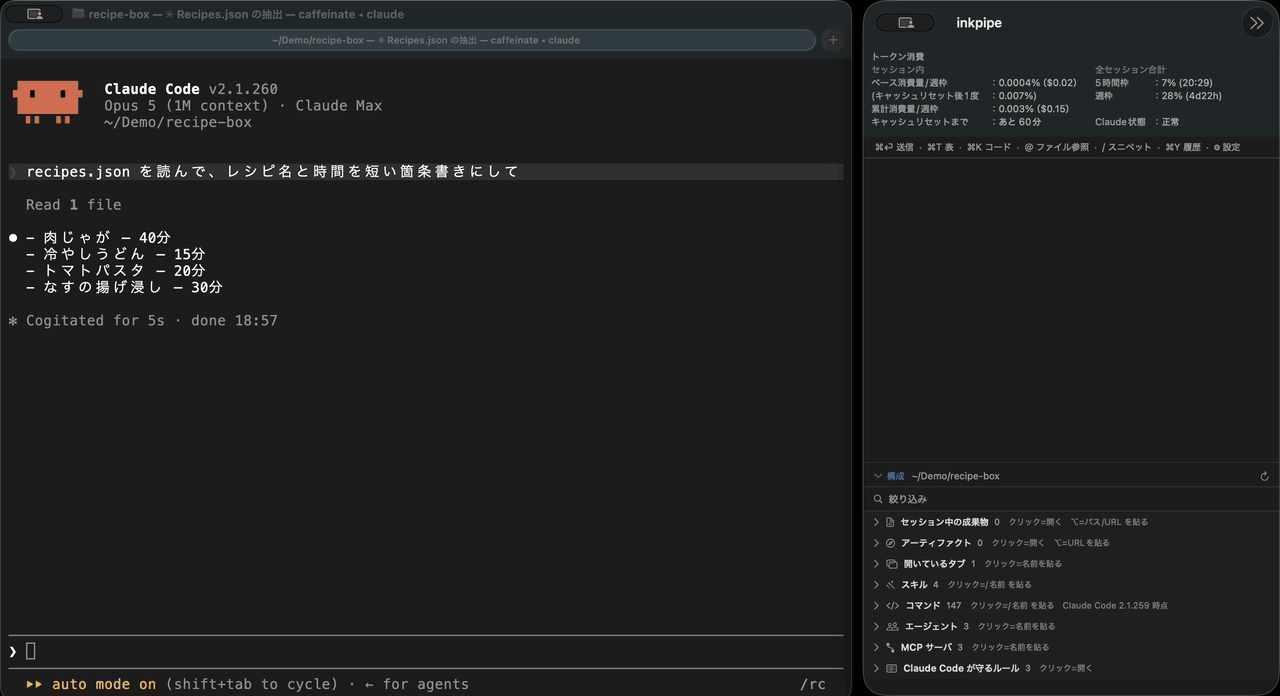Click the '肉じゃが — 40分' line
The height and width of the screenshot is (696, 1280).
point(98,238)
